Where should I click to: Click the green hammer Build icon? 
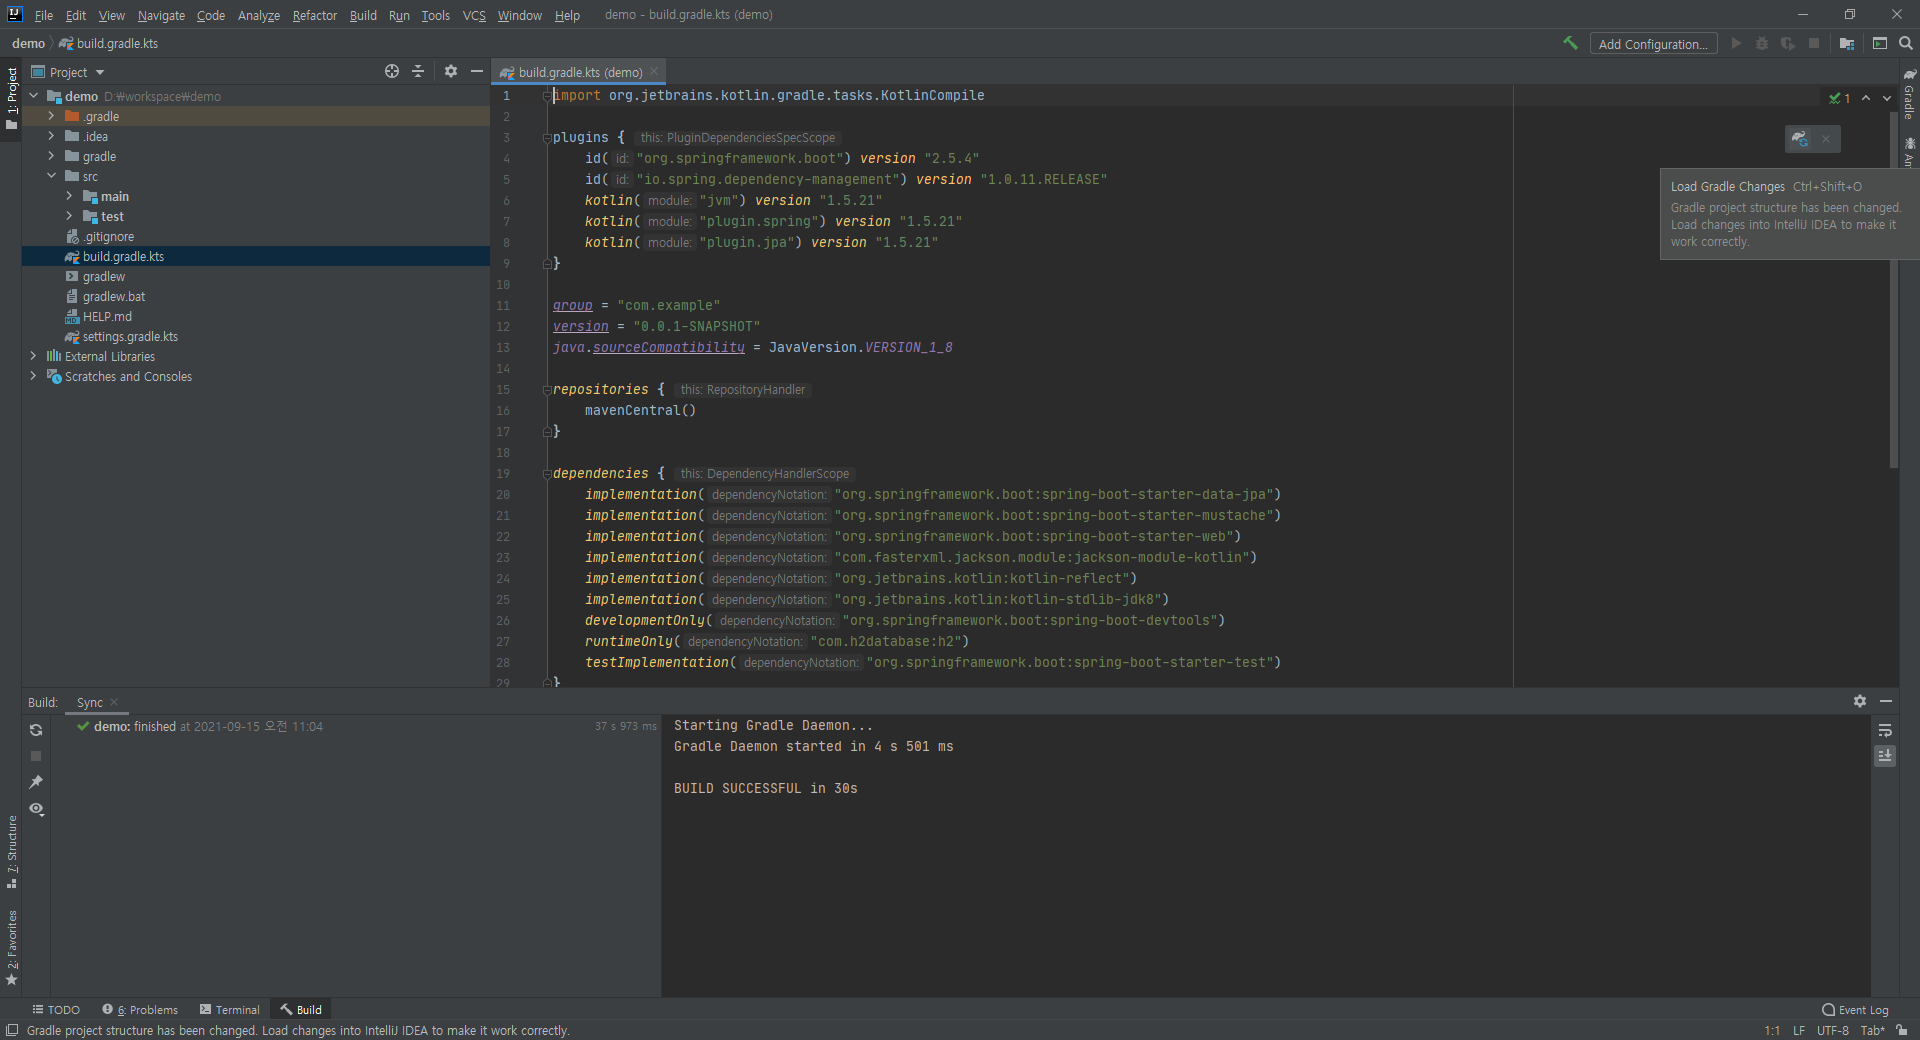[x=1570, y=43]
